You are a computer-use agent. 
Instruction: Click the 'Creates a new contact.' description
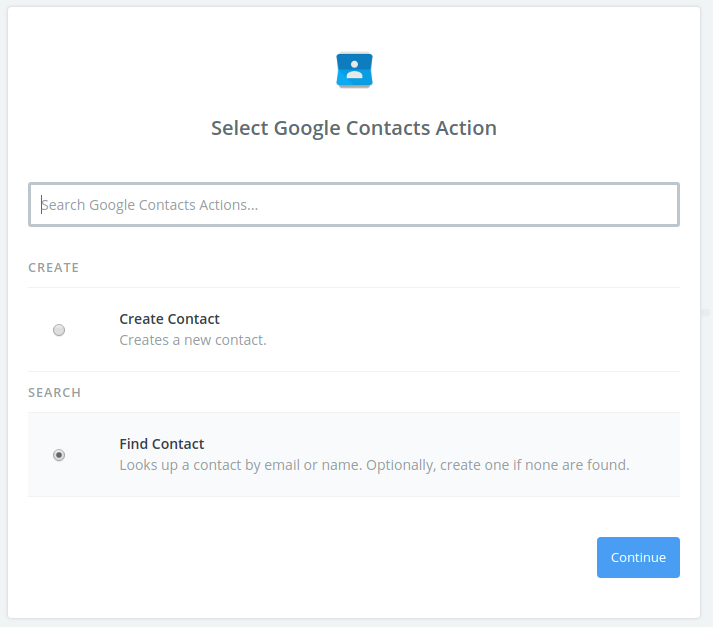tap(192, 340)
